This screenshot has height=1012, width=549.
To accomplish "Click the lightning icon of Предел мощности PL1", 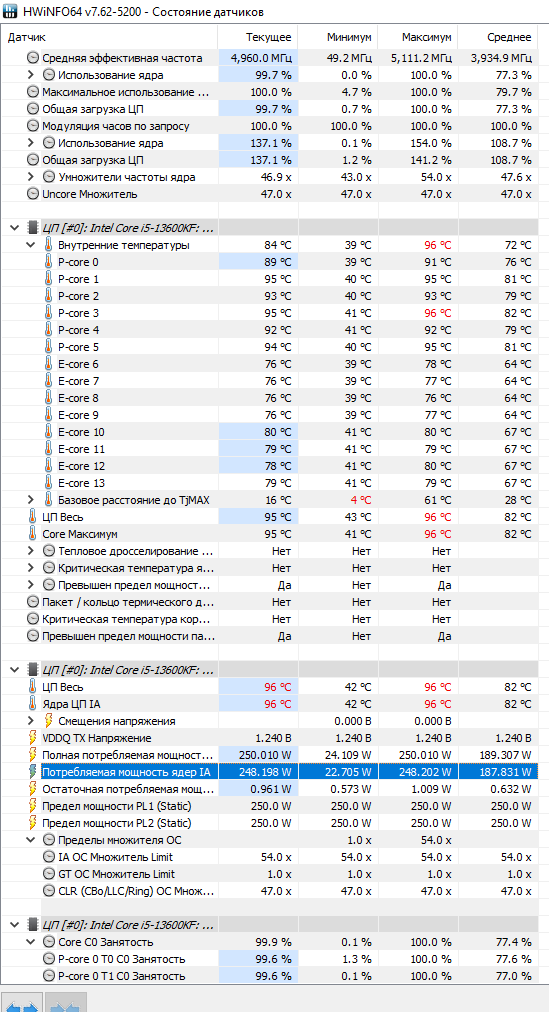I will tap(33, 806).
